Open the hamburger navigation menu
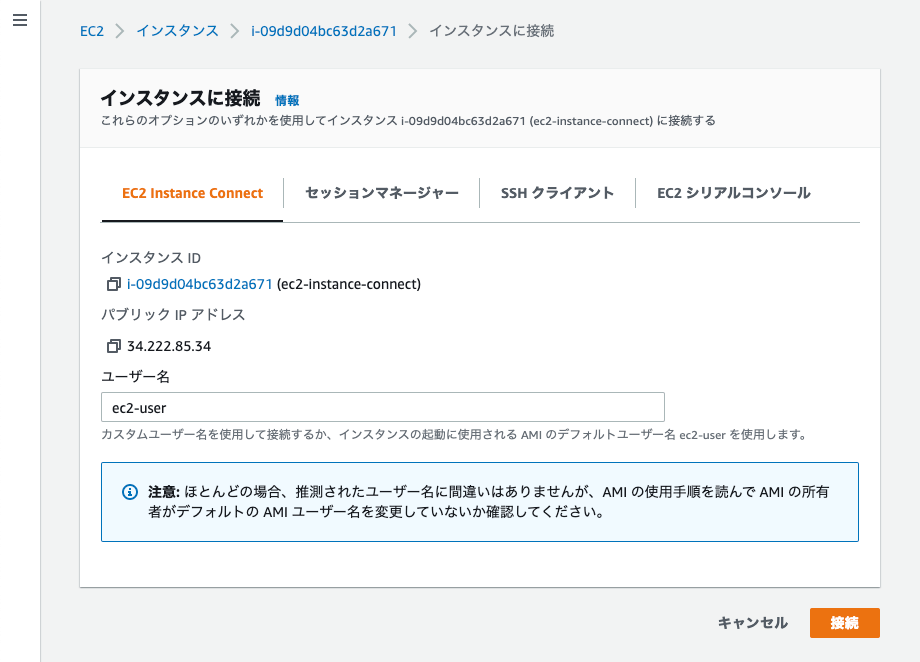Image resolution: width=920 pixels, height=662 pixels. tap(19, 21)
